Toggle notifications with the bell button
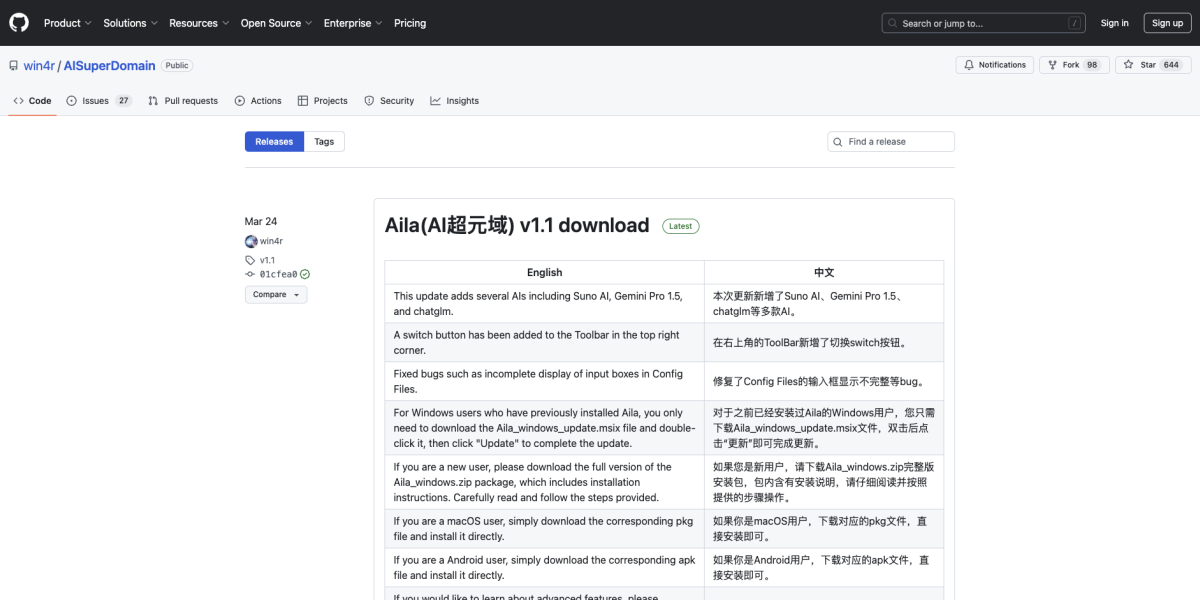1200x600 pixels. pos(994,64)
